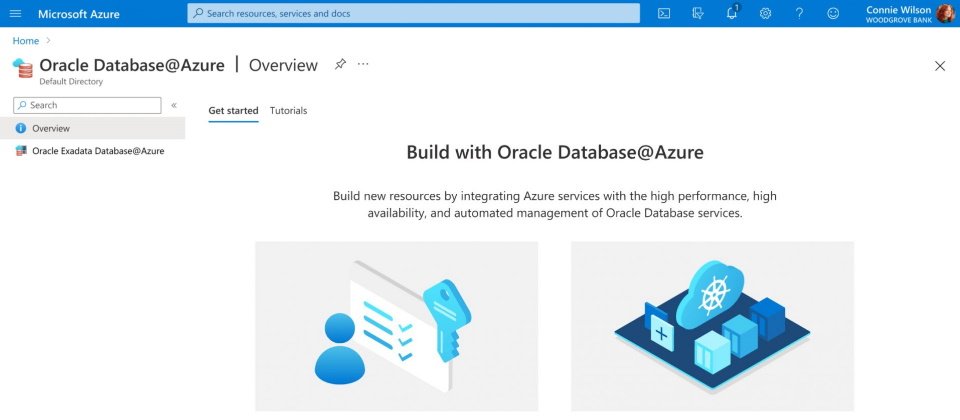
Task: Switch to the Tutorials tab
Action: (x=288, y=111)
